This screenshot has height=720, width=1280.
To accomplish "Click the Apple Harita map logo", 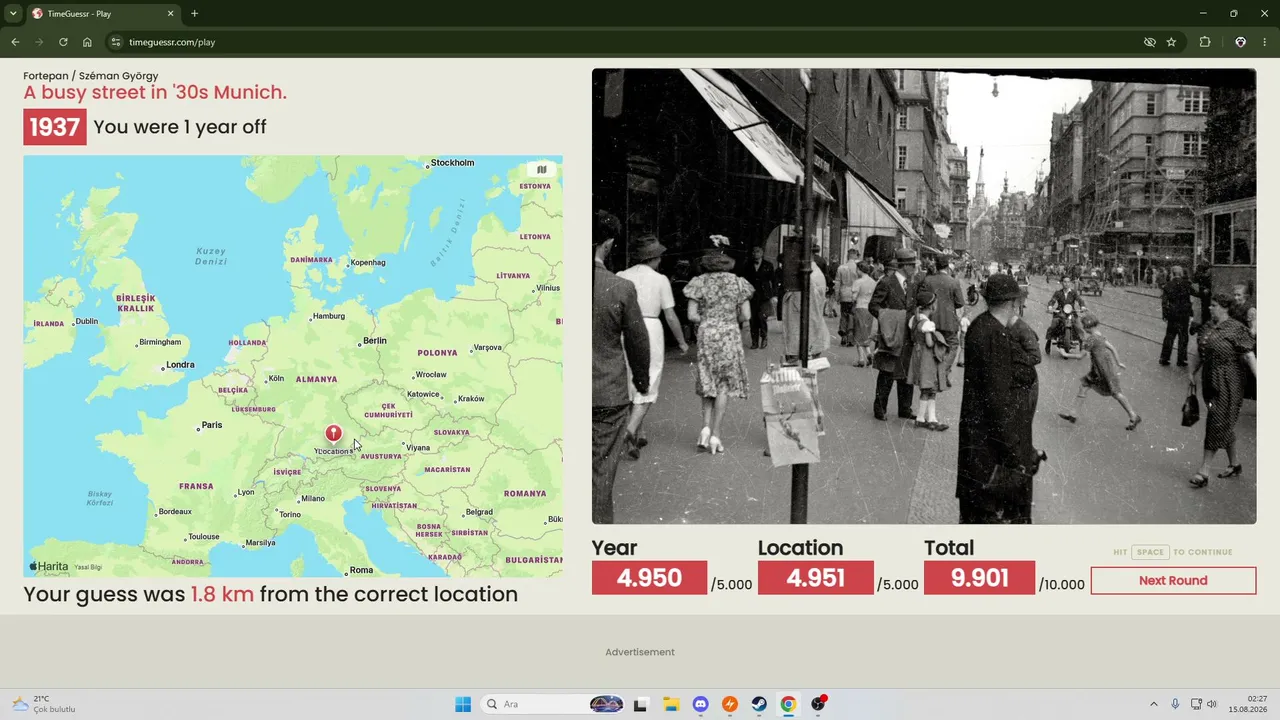I will tap(49, 566).
